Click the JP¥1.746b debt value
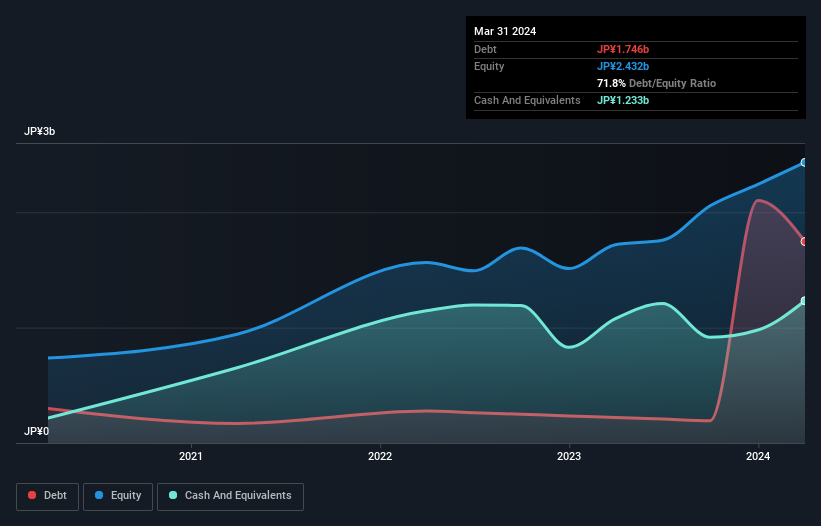 623,49
